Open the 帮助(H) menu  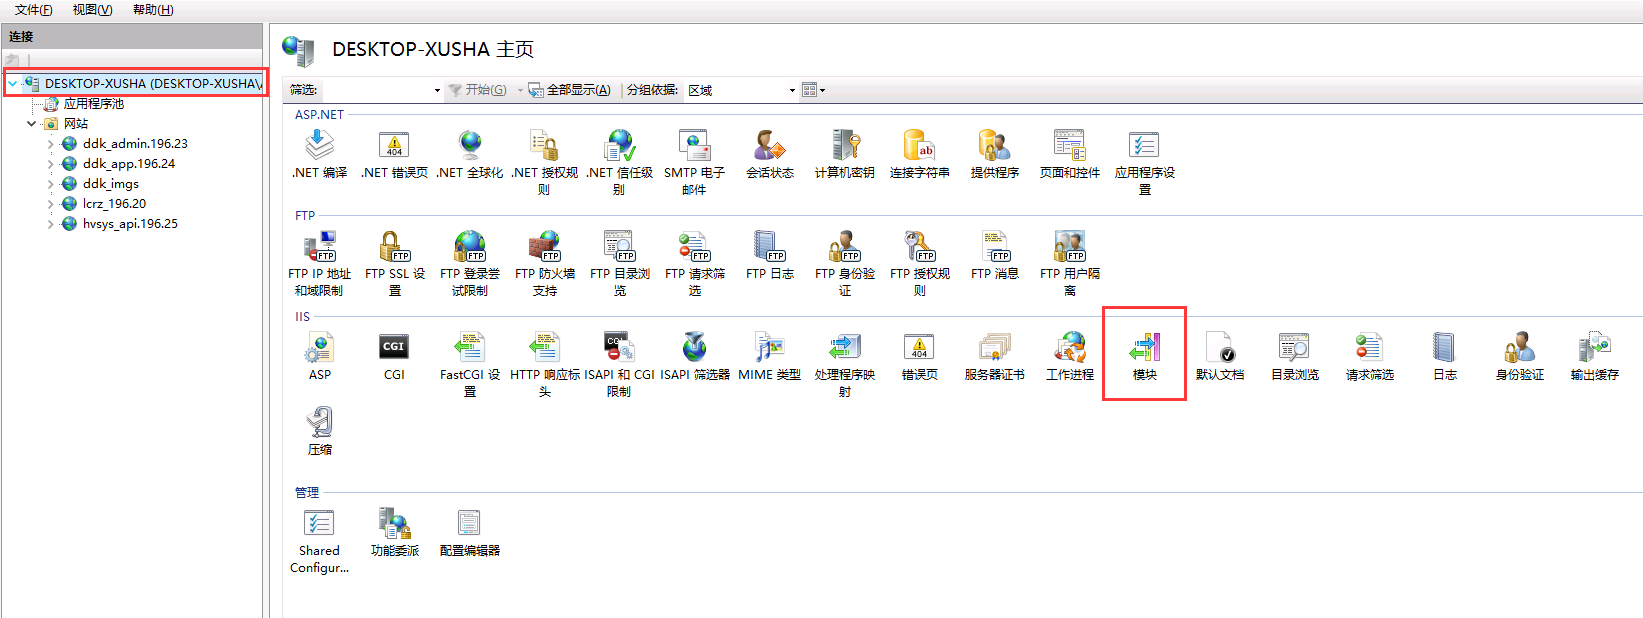coord(152,10)
